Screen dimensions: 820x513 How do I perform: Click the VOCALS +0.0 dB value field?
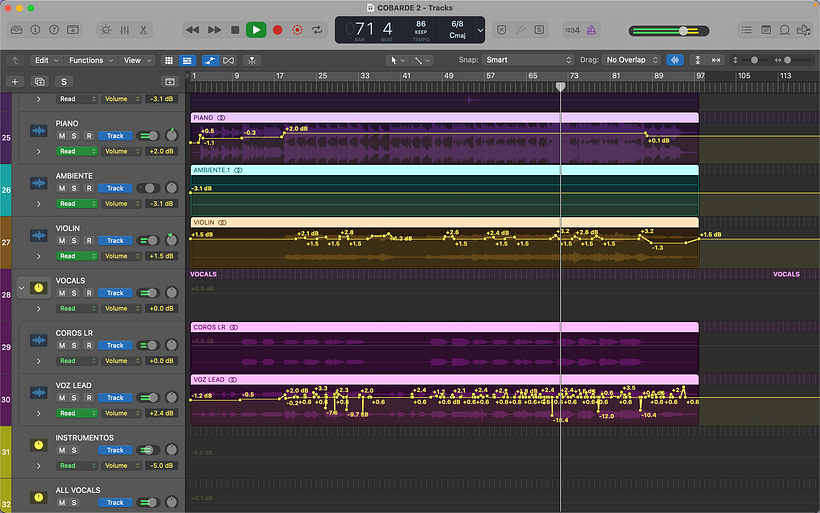161,309
